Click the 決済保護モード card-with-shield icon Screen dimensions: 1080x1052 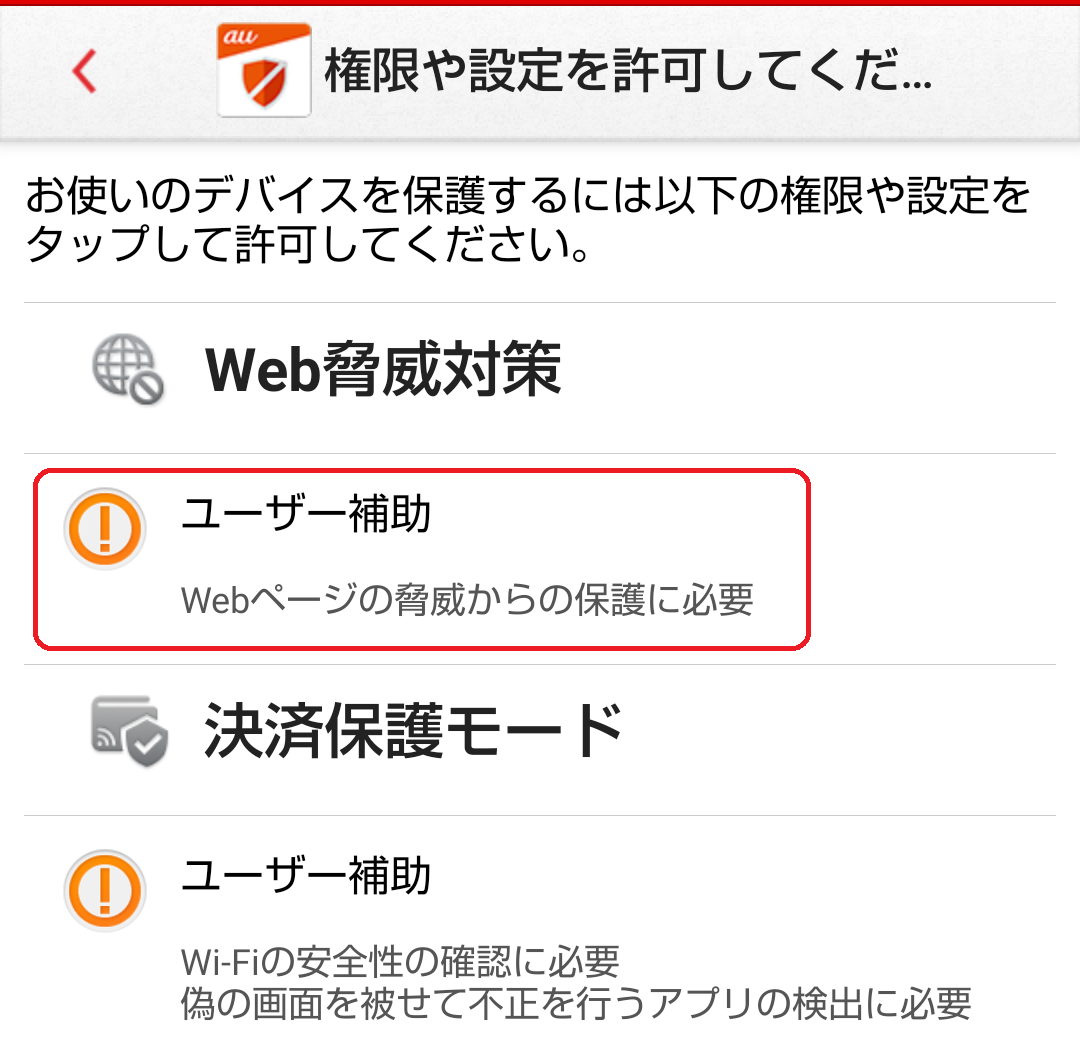point(129,731)
